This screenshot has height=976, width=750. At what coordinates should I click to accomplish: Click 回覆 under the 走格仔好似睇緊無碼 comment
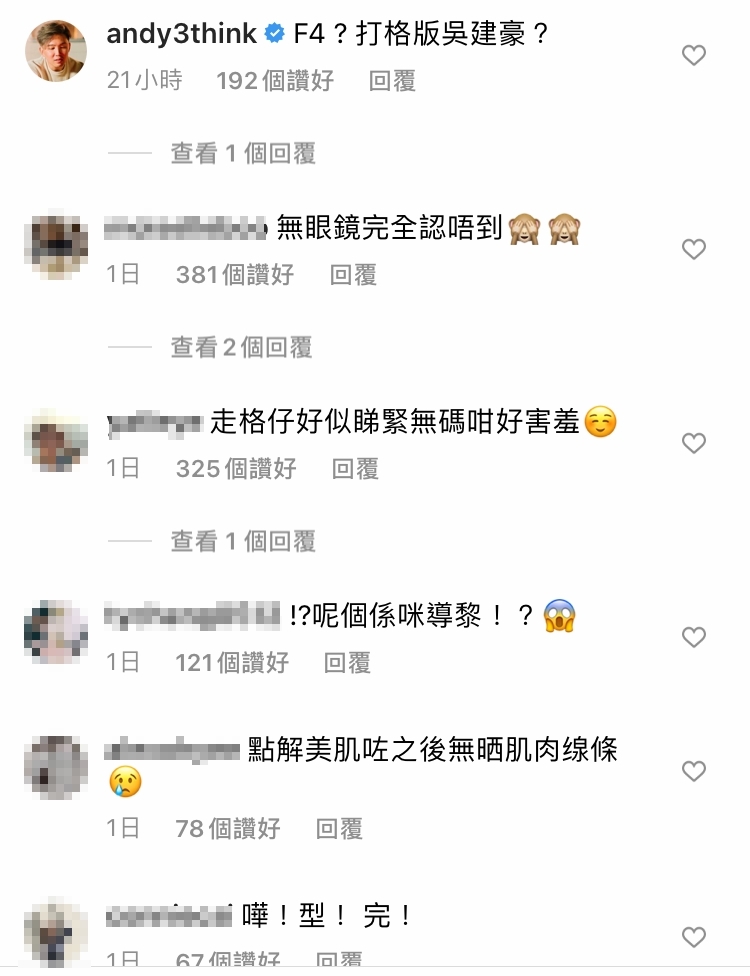355,469
